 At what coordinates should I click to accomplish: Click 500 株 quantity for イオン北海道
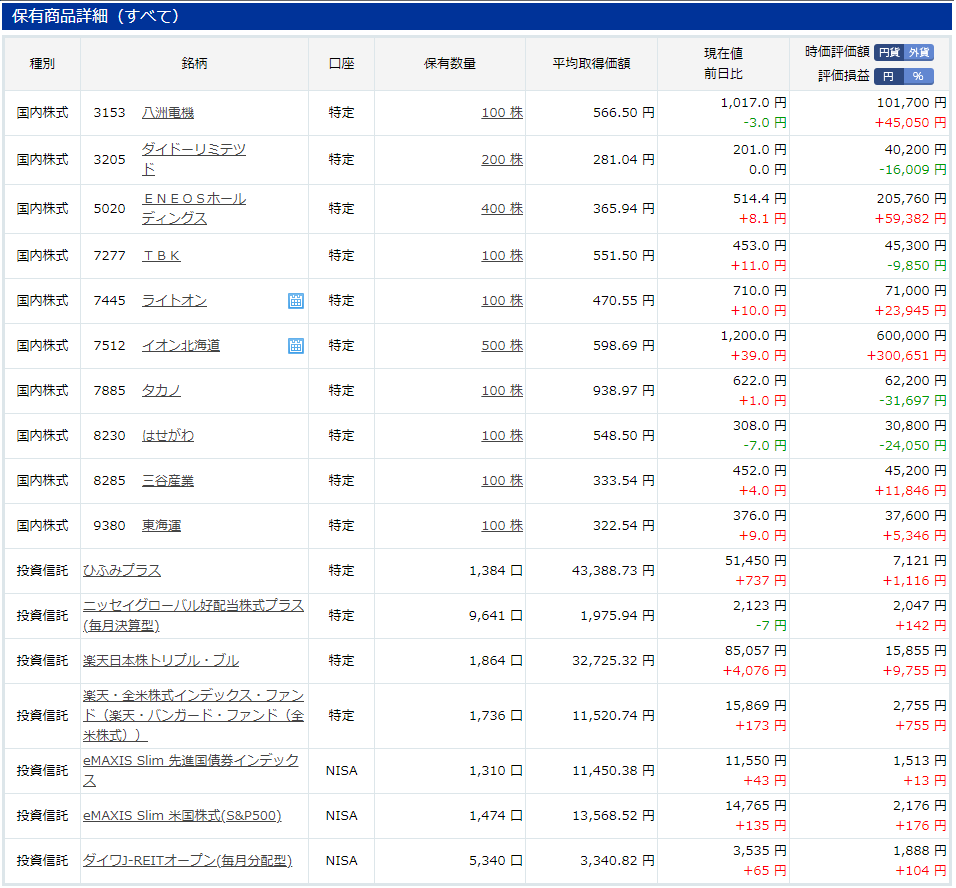coord(502,346)
